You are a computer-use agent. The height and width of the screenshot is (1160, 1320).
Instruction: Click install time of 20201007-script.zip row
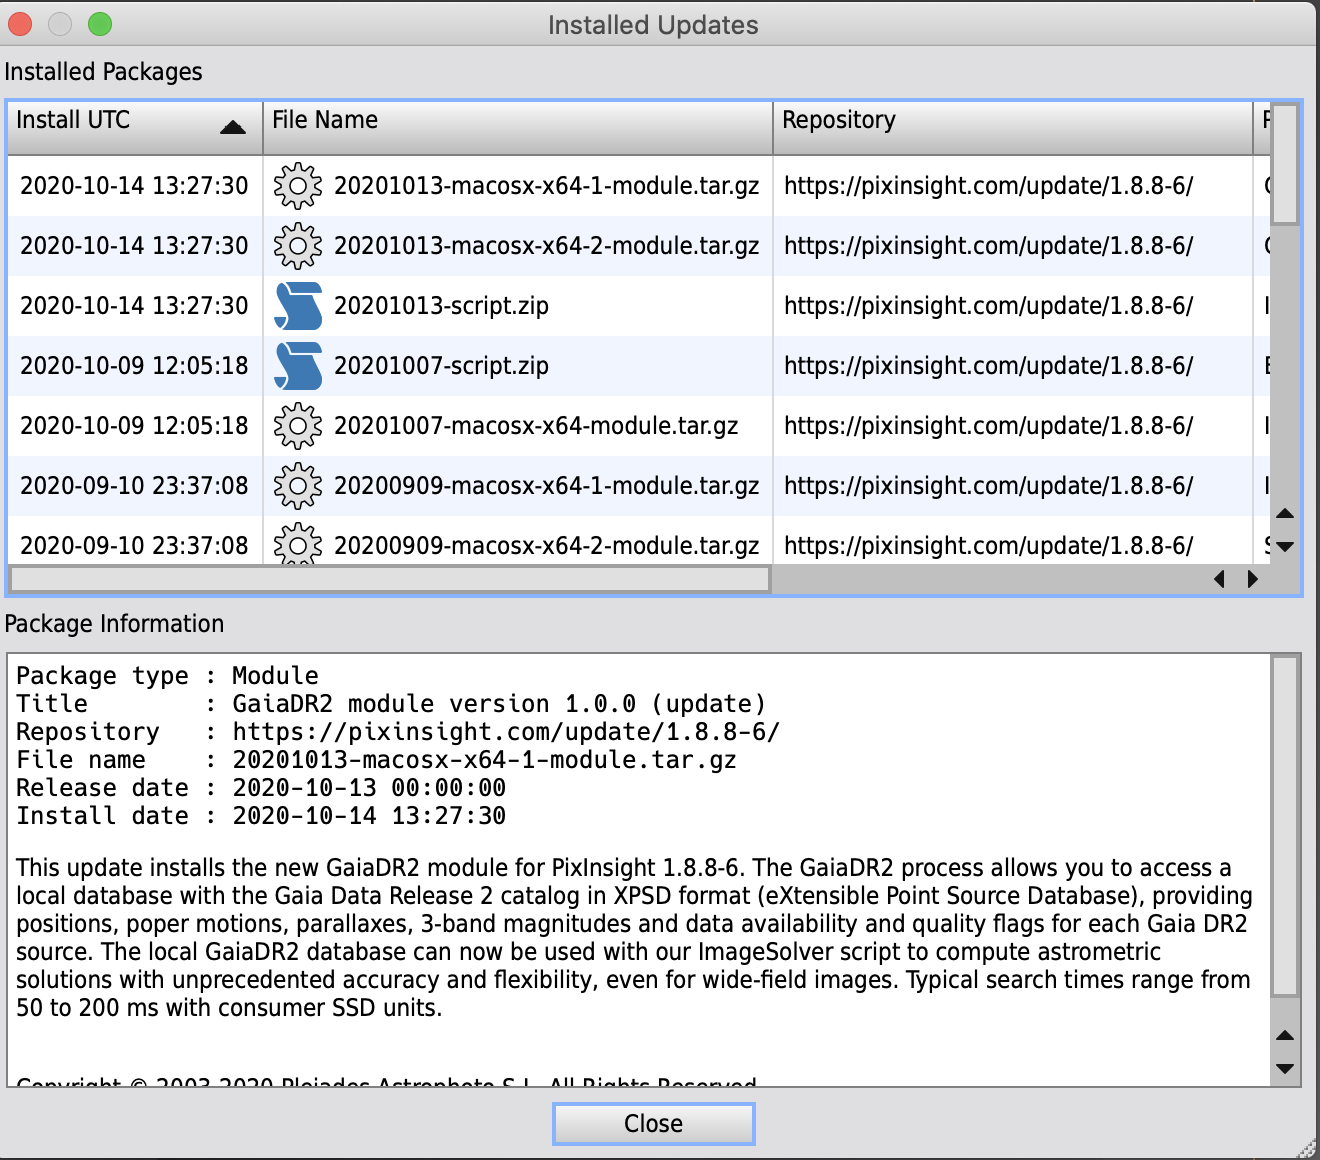[x=134, y=366]
